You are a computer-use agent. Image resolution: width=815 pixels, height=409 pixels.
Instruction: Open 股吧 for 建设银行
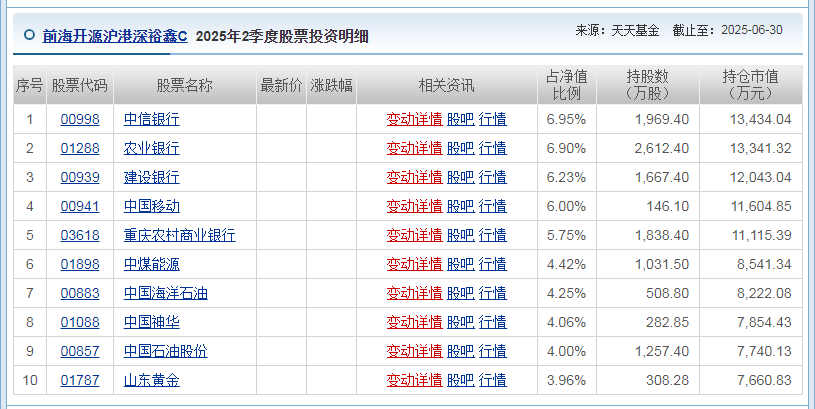point(461,178)
